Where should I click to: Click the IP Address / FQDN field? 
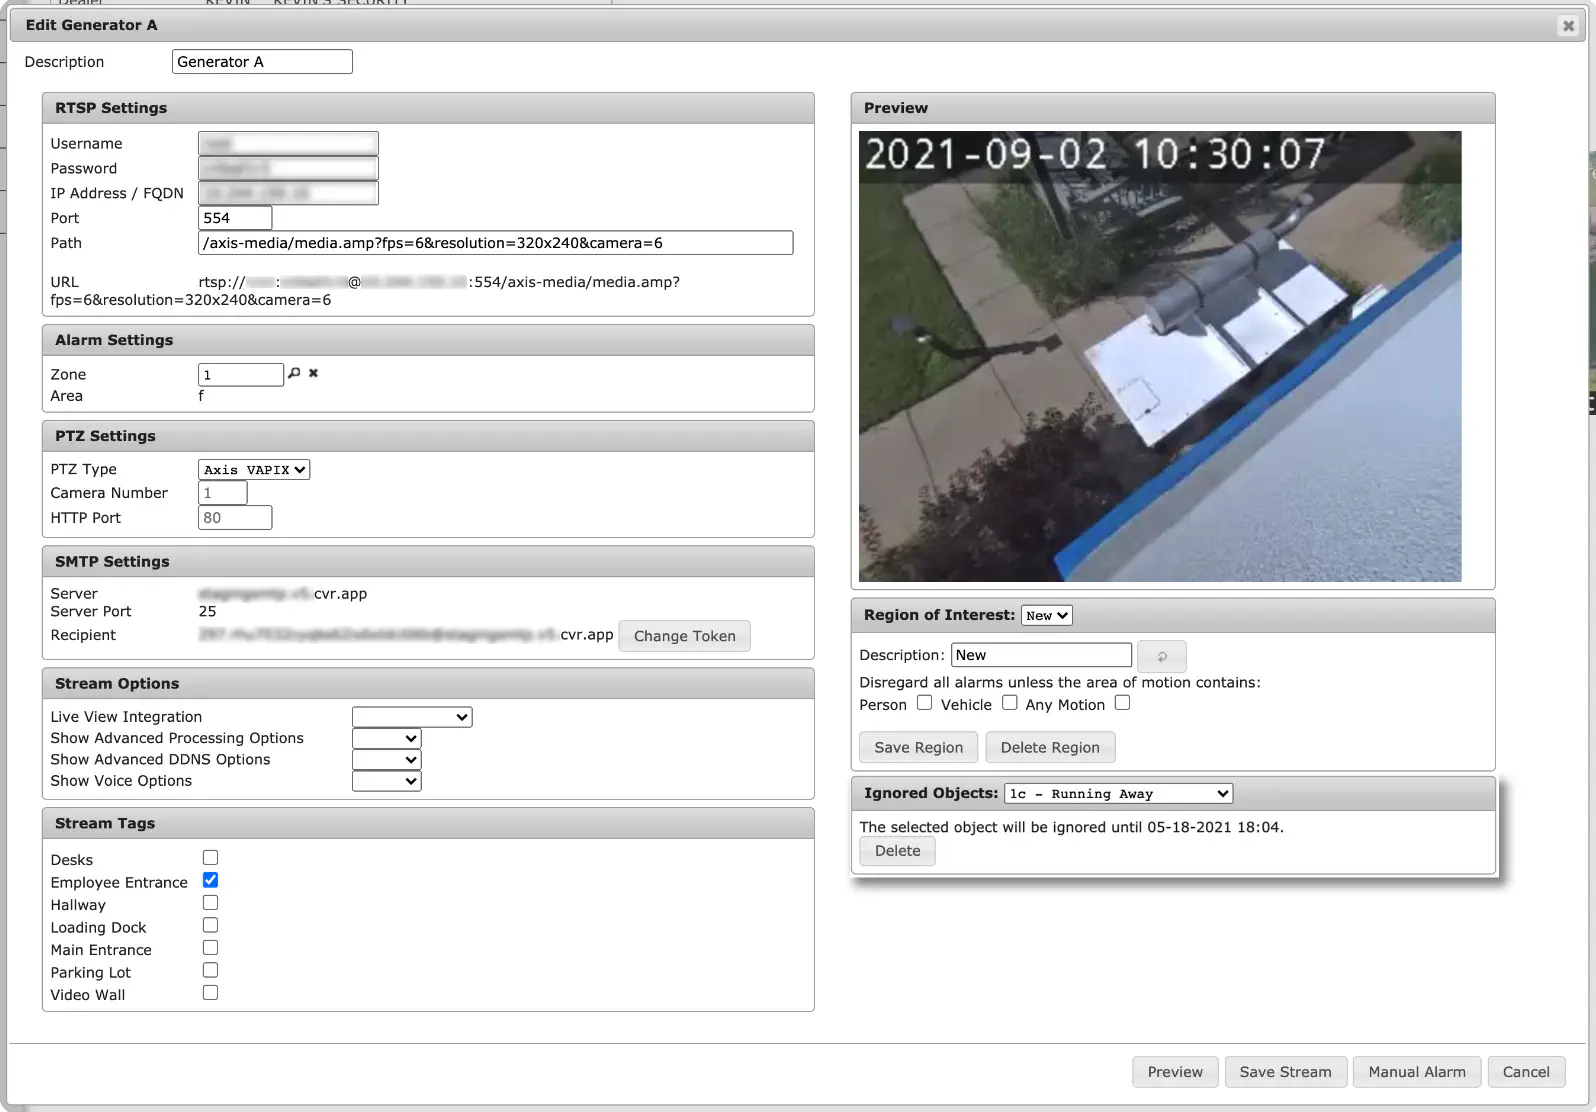click(x=288, y=193)
